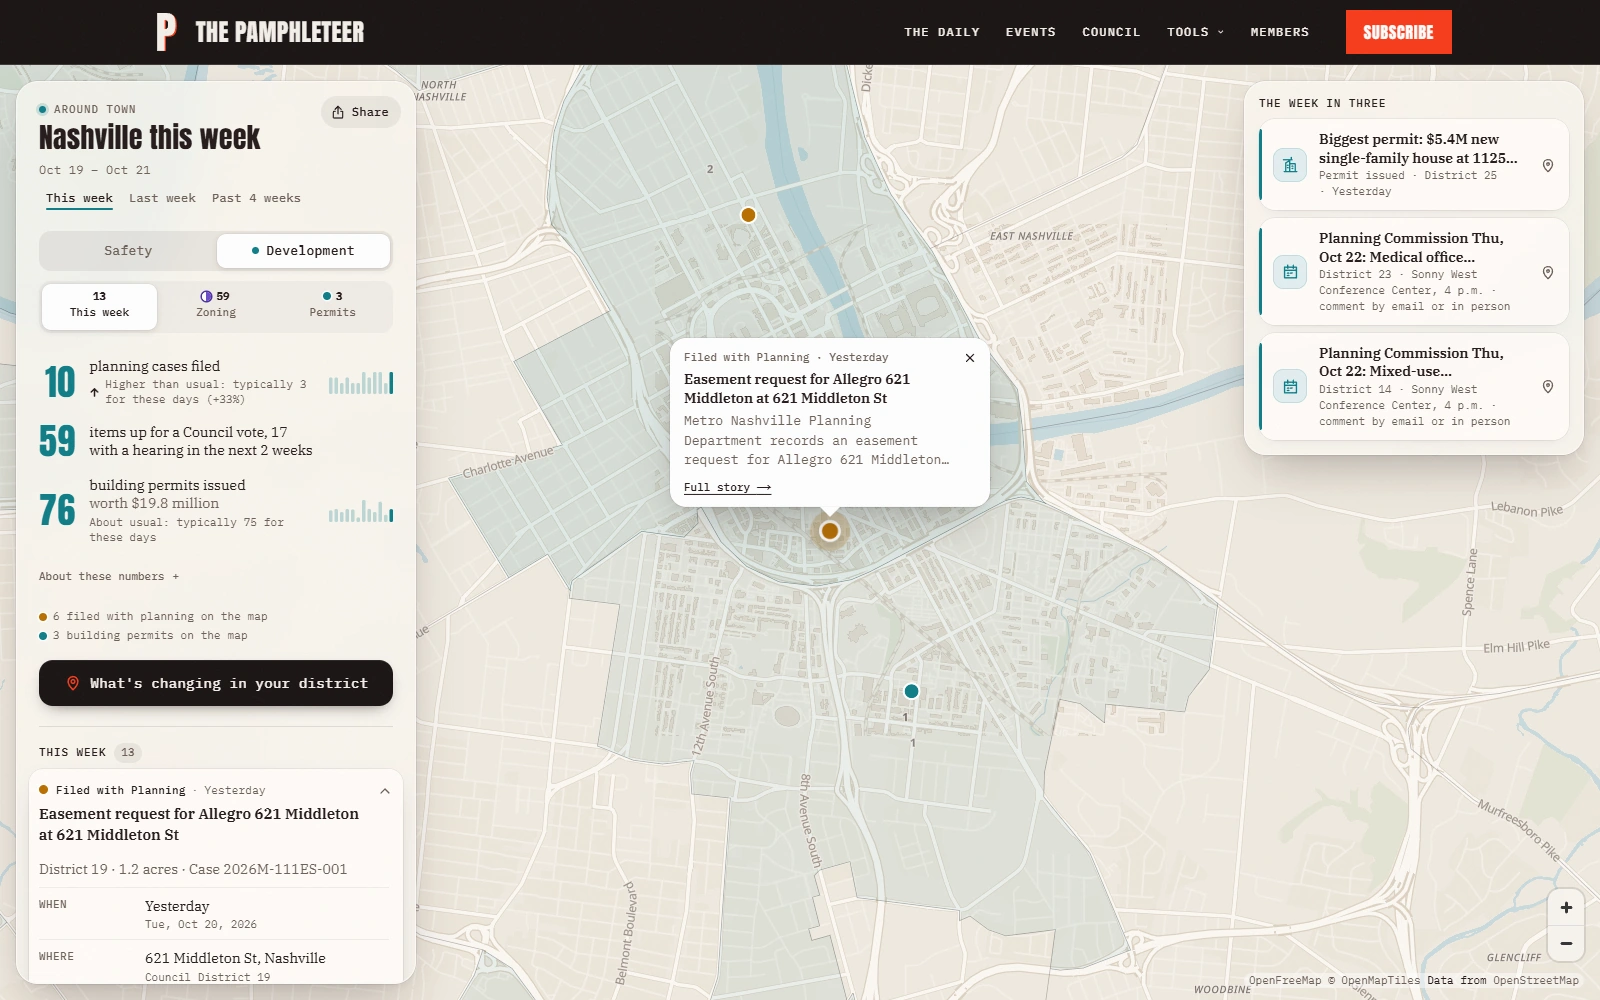Click the Share icon button
The width and height of the screenshot is (1600, 1000).
[361, 112]
